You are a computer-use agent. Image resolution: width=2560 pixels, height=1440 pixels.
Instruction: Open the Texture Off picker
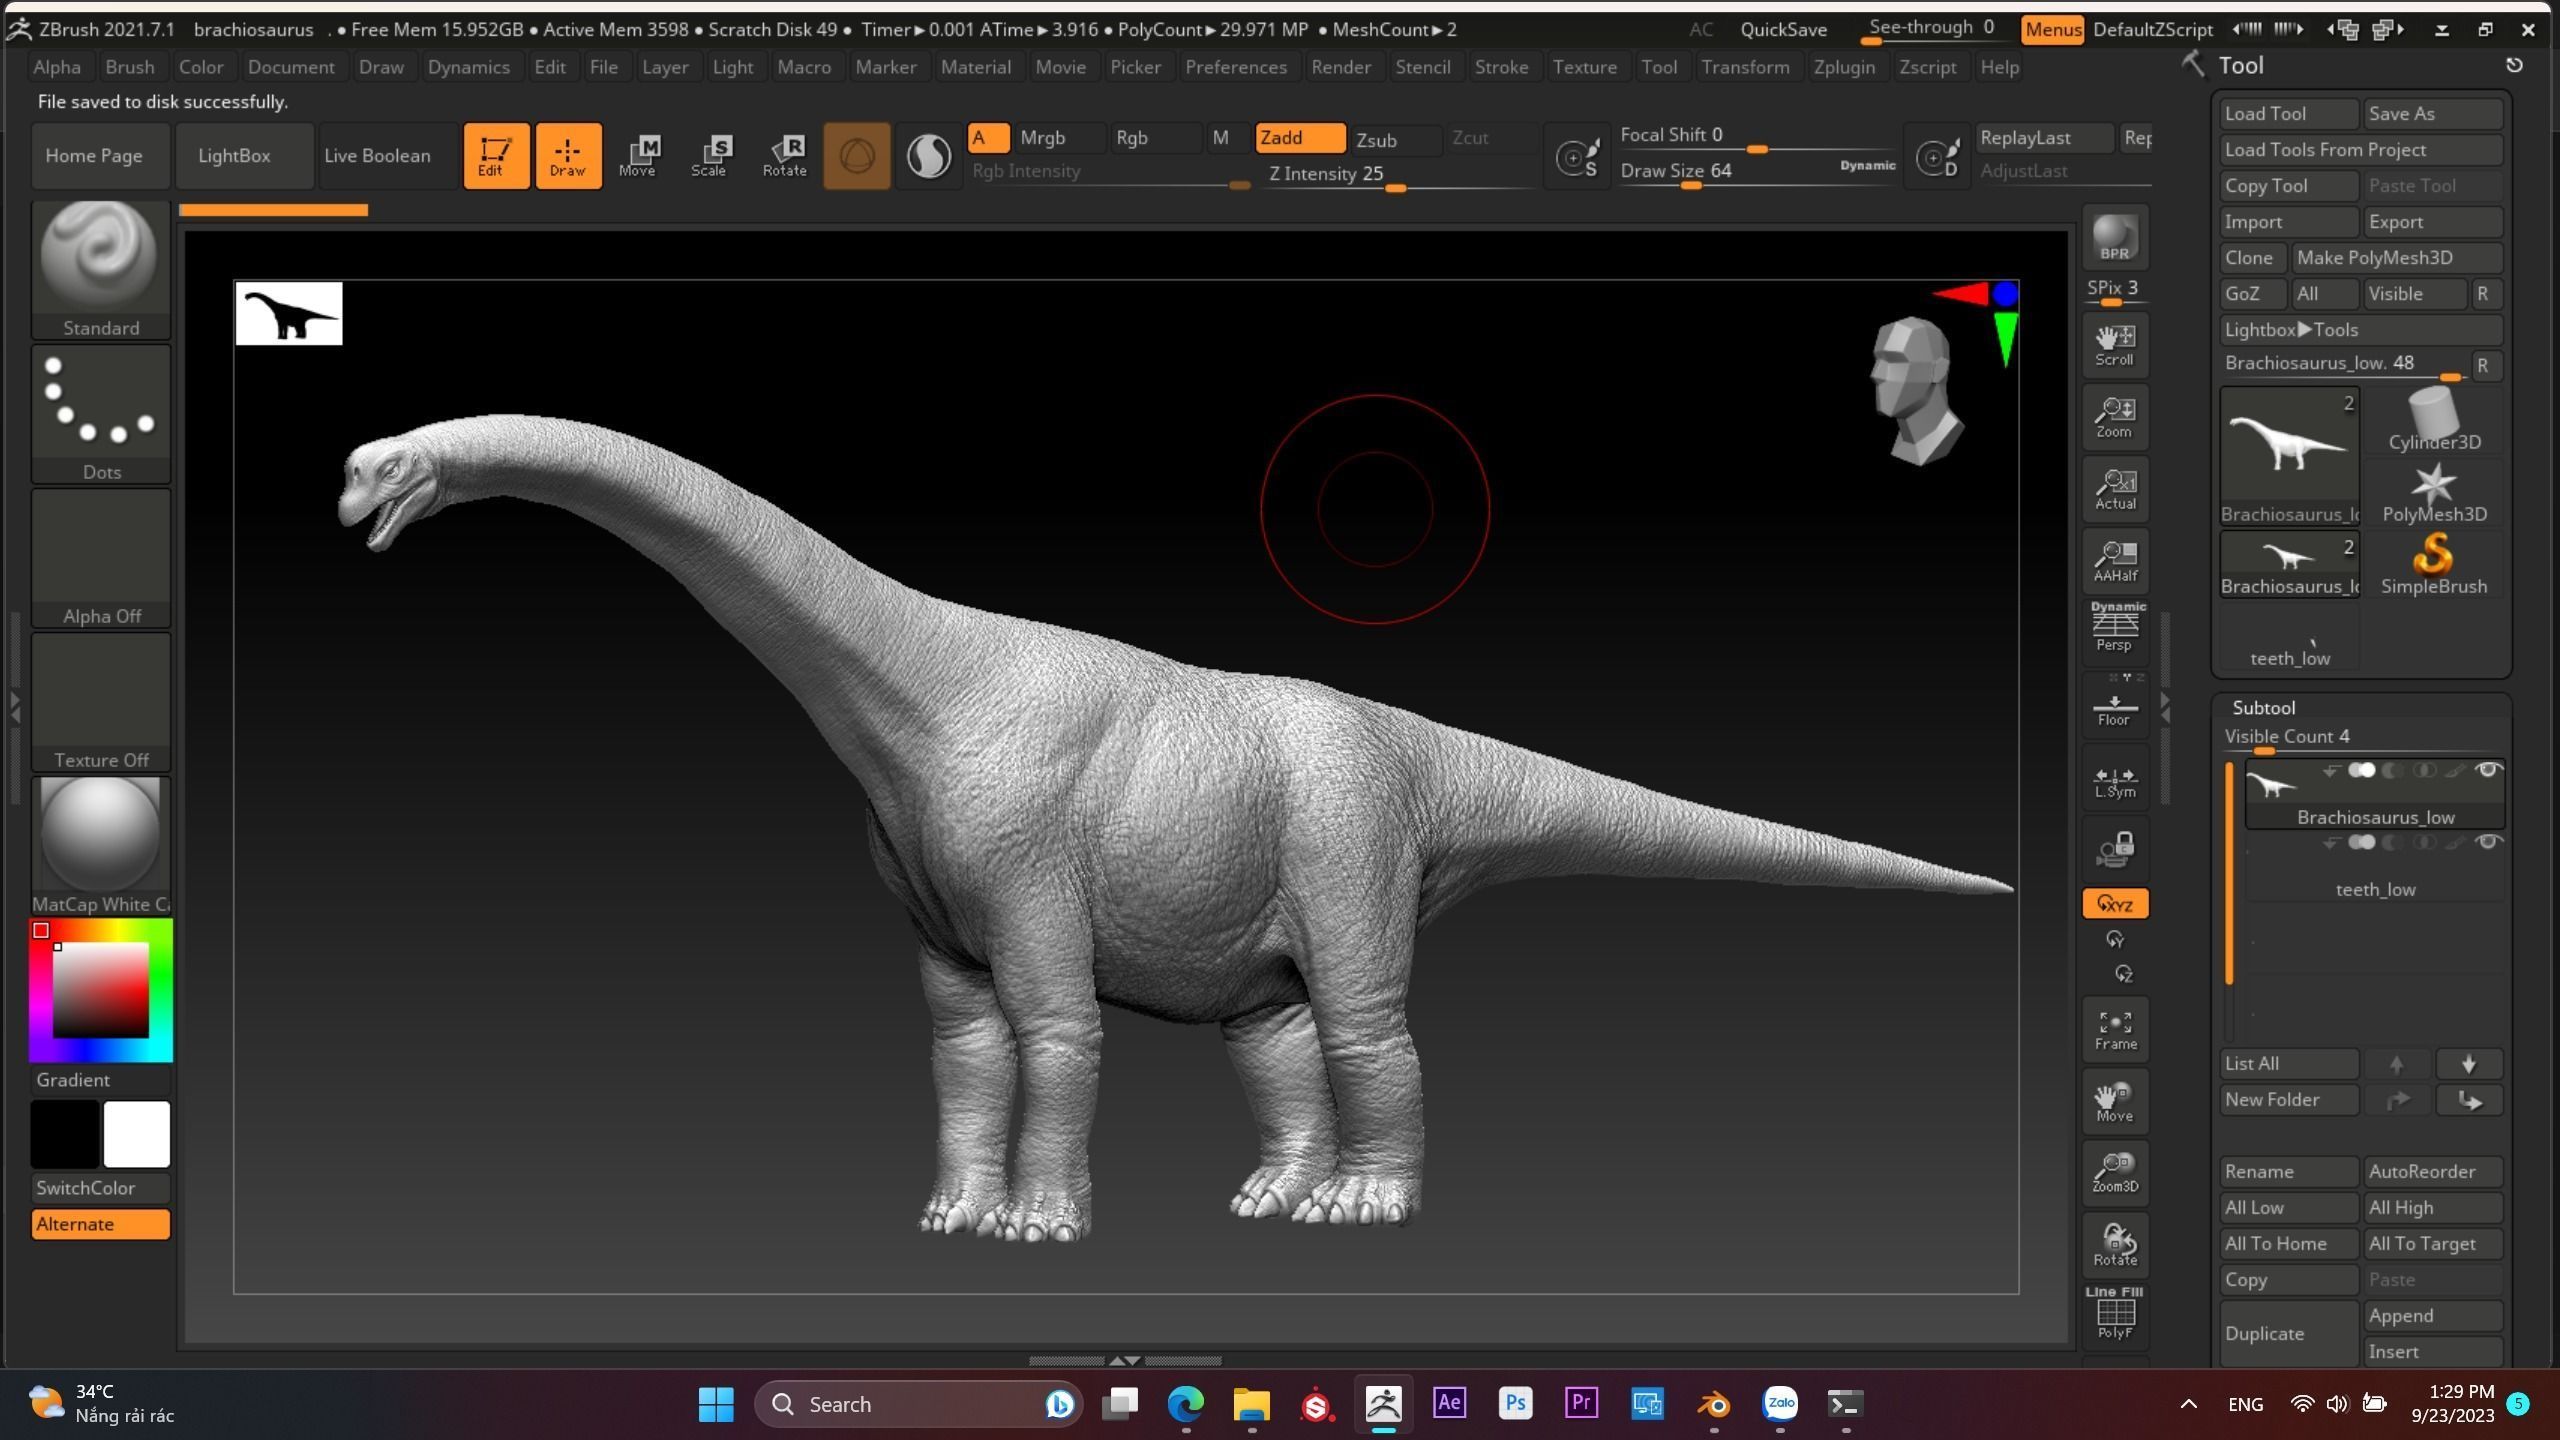tap(101, 702)
